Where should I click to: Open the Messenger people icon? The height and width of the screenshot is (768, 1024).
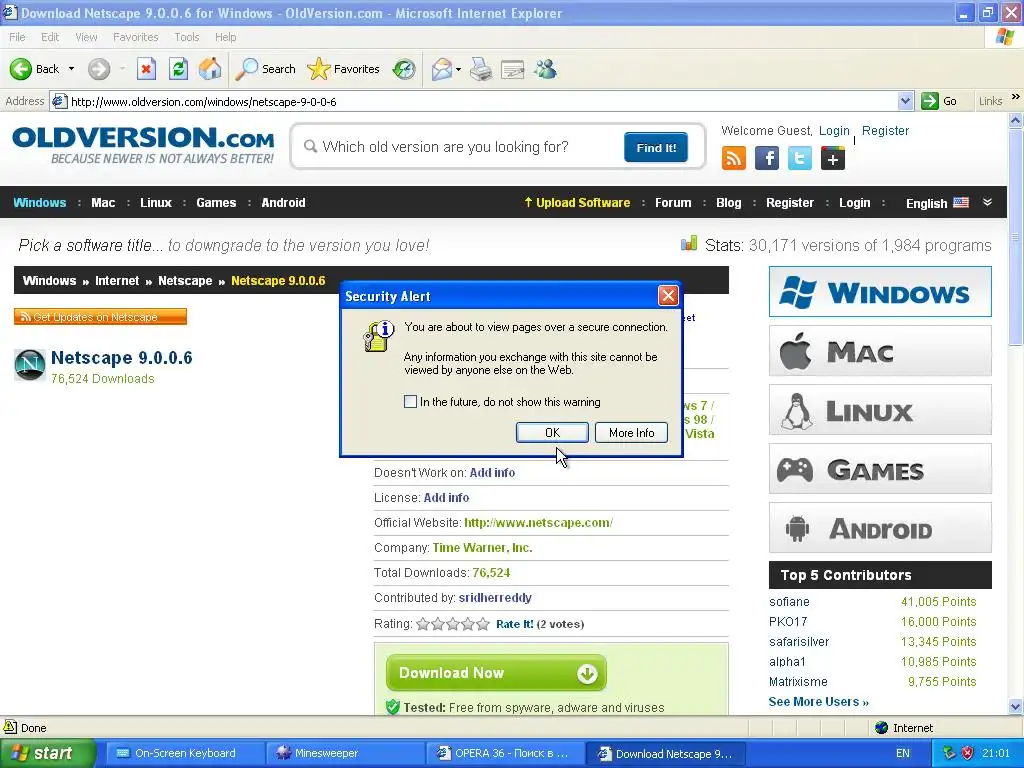click(x=545, y=69)
